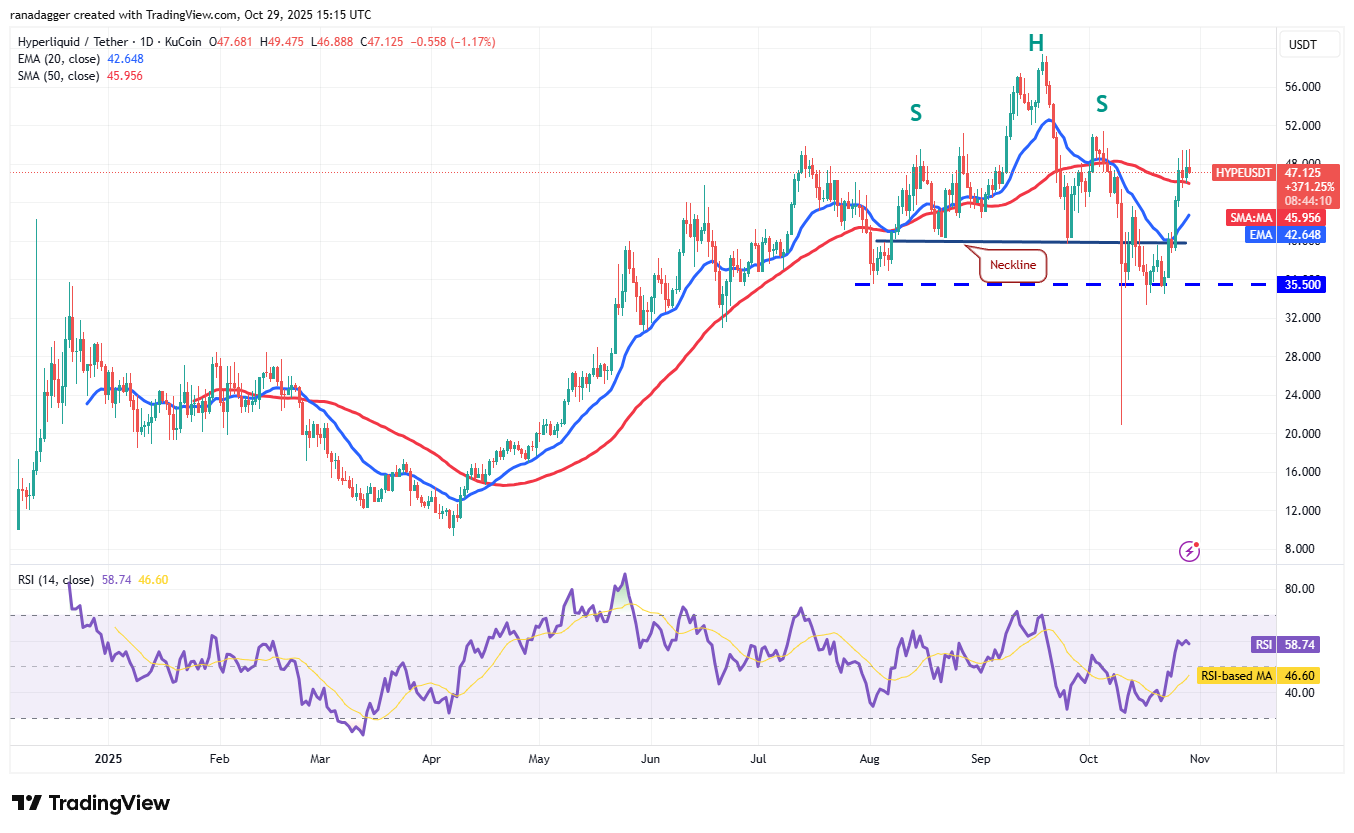Click the TradingView logo bottom left
The height and width of the screenshot is (833, 1354).
(x=88, y=803)
